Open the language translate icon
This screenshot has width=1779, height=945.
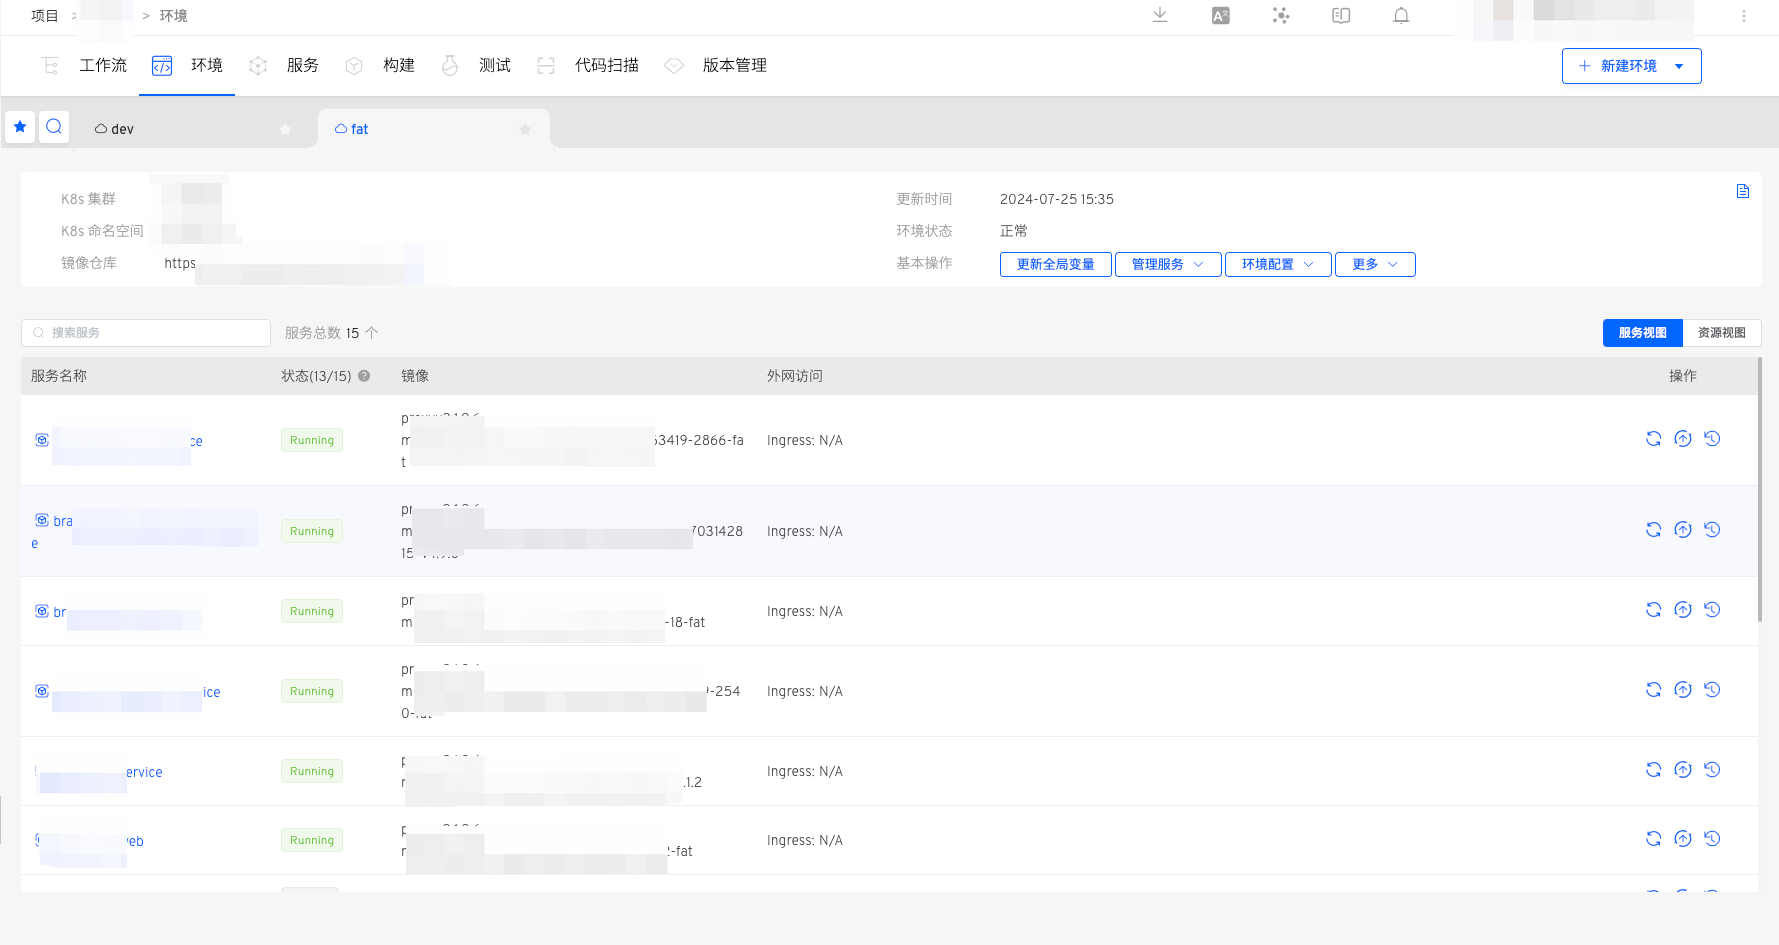[x=1221, y=15]
